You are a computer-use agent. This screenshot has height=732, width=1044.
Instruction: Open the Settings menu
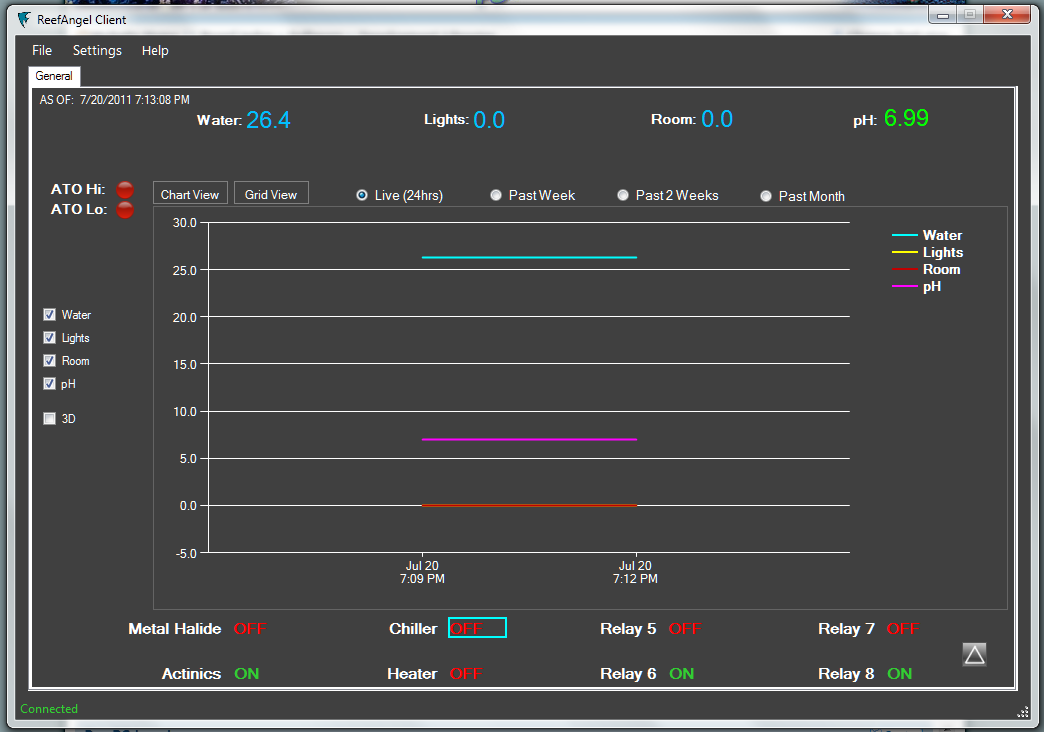click(x=97, y=51)
